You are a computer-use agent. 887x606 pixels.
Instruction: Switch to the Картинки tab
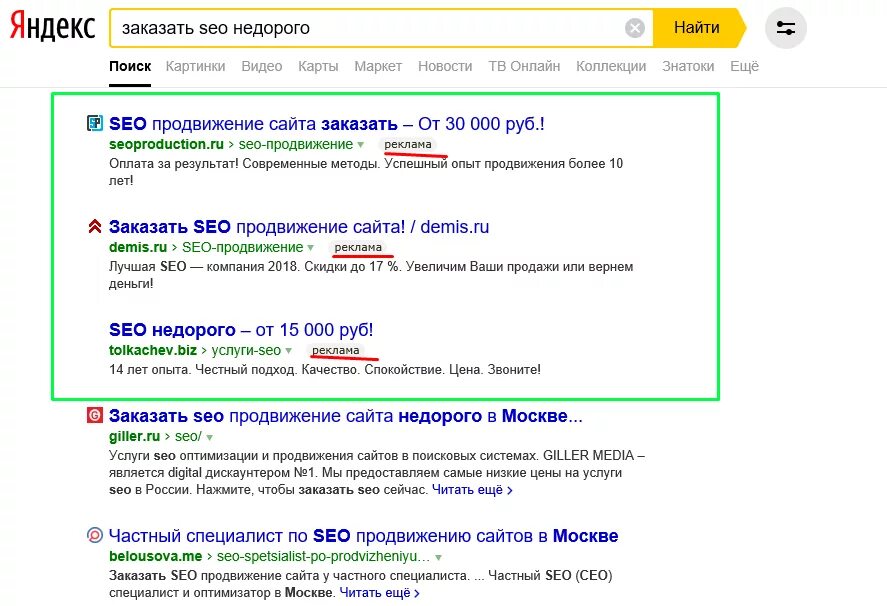(x=195, y=66)
